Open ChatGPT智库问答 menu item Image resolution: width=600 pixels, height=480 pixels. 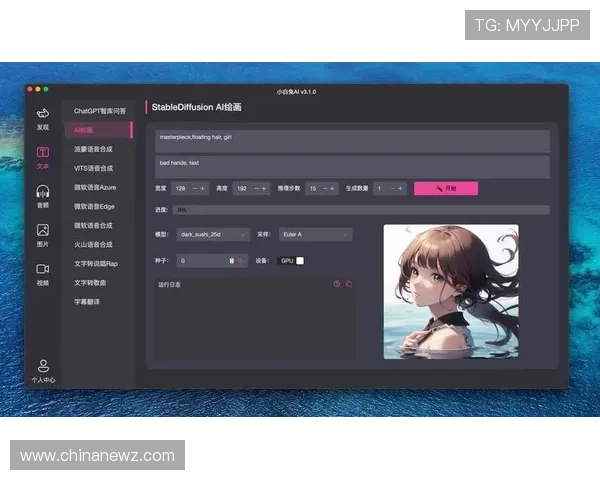coord(99,111)
